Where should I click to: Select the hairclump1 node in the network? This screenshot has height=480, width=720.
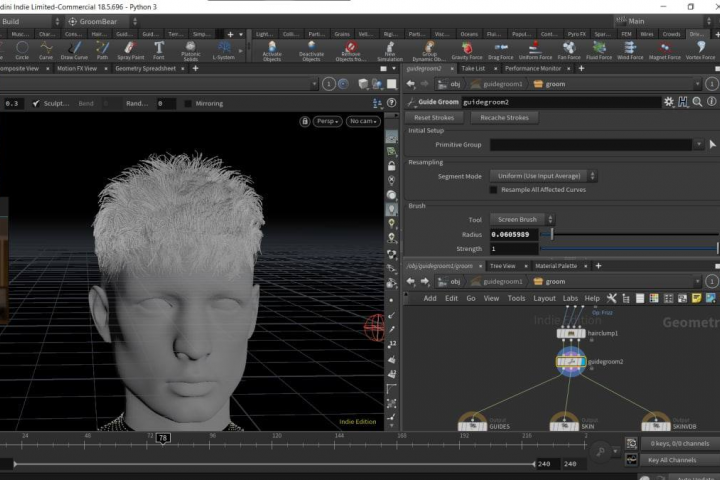pyautogui.click(x=573, y=333)
